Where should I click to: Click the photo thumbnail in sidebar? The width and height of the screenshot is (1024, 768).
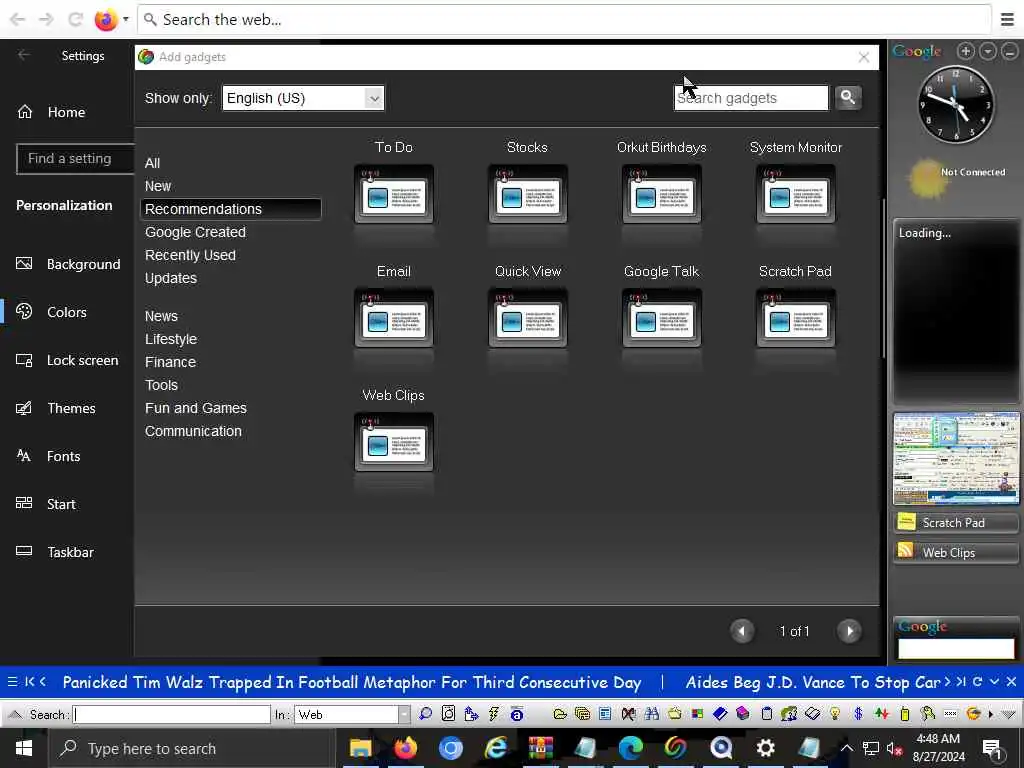coord(956,458)
